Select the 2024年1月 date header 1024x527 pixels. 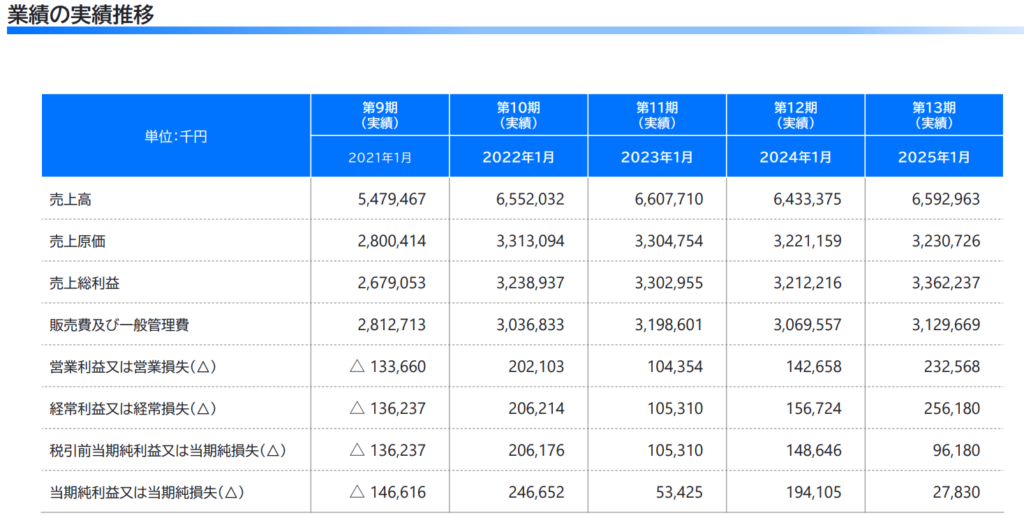(796, 157)
